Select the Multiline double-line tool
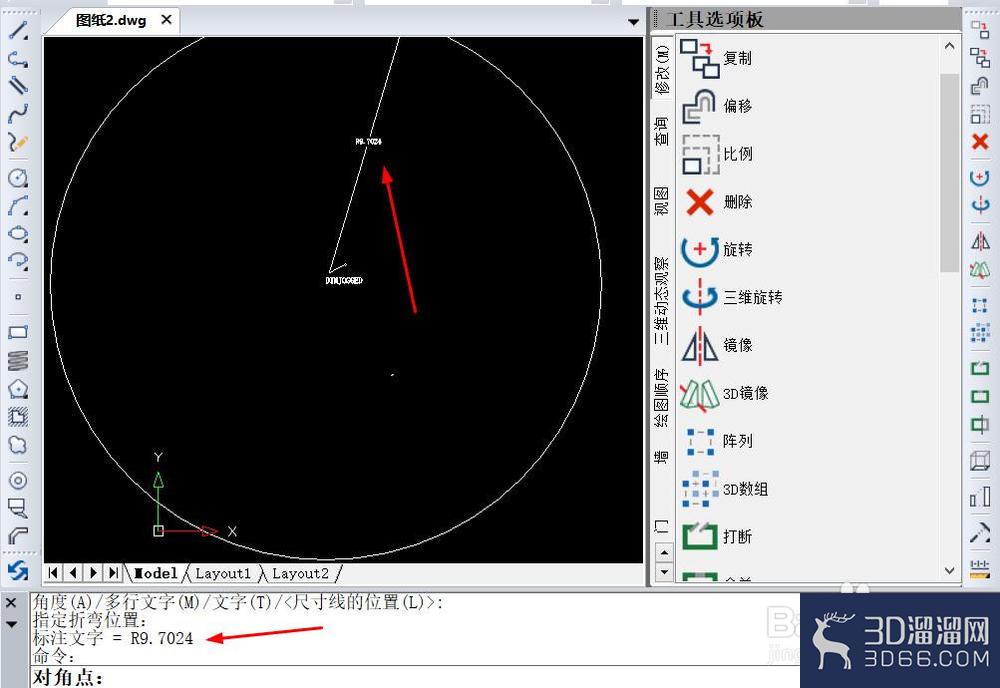The image size is (1000, 688). click(18, 85)
